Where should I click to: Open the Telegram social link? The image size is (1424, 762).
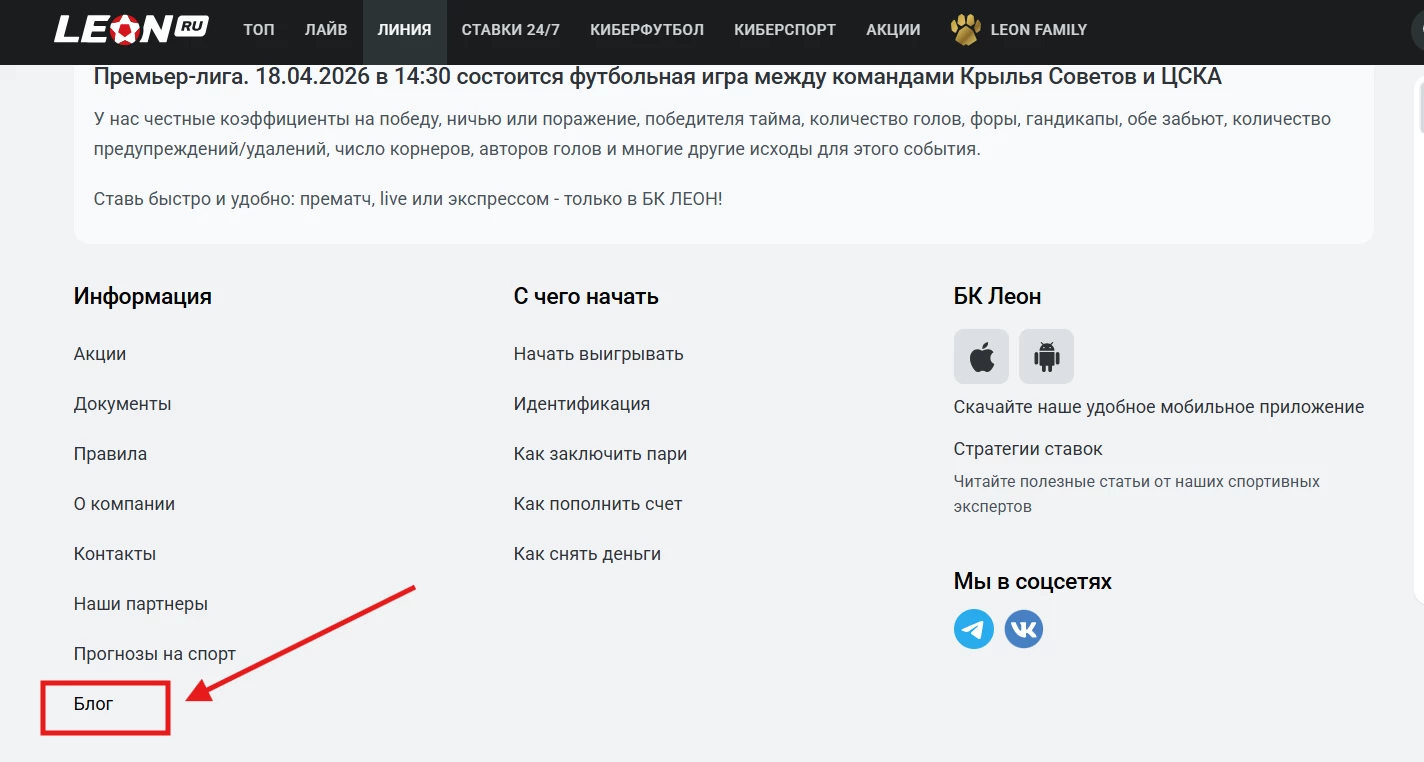click(974, 629)
